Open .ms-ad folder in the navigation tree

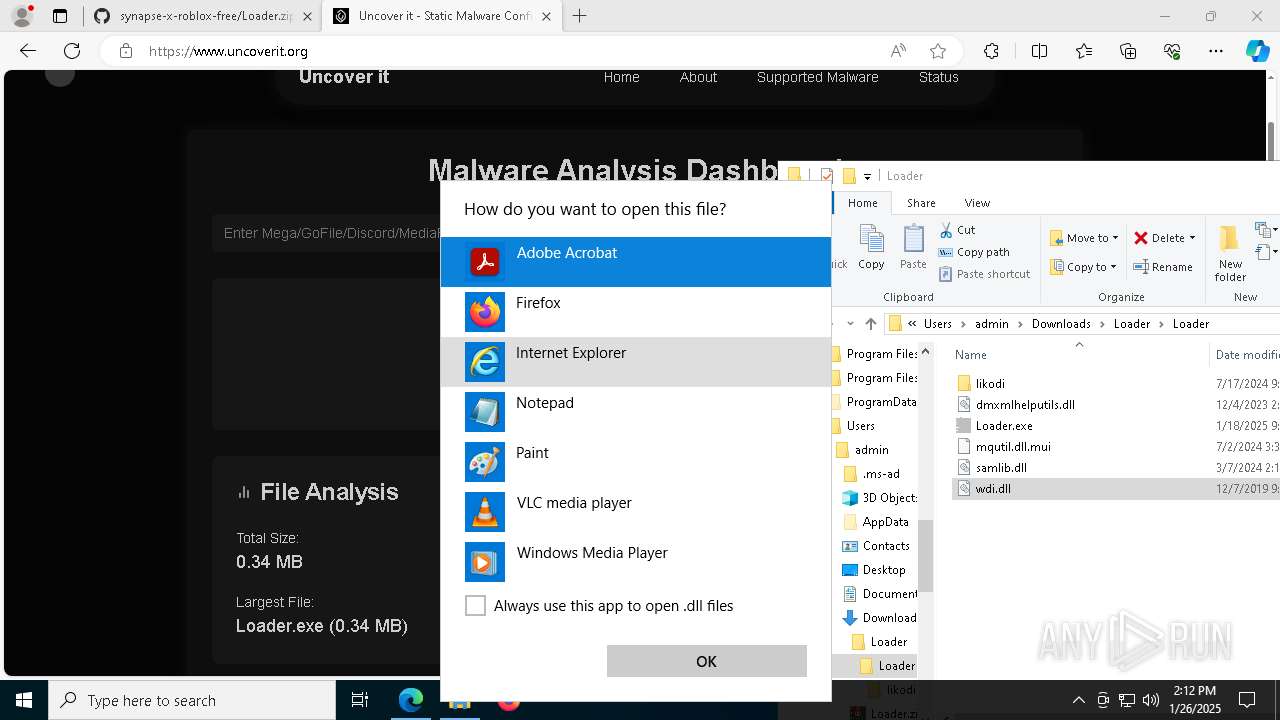coord(881,474)
